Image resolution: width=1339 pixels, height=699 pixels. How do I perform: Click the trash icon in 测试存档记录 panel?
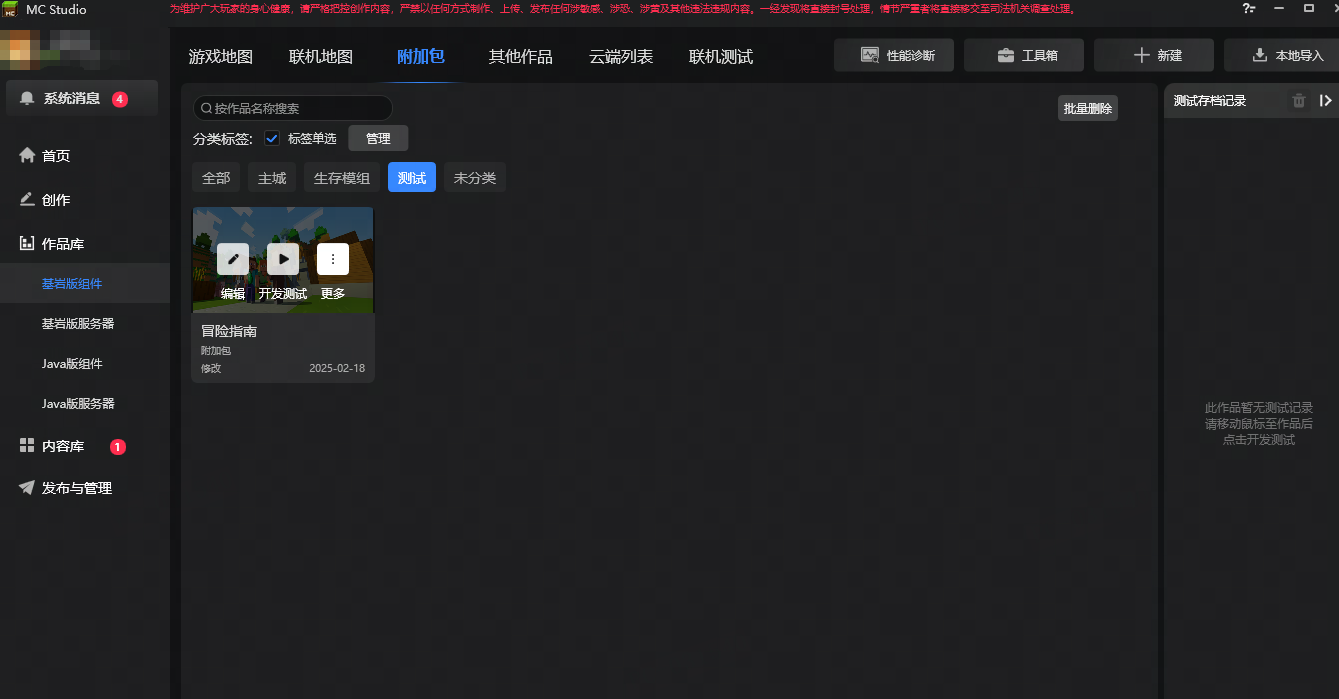coord(1298,100)
